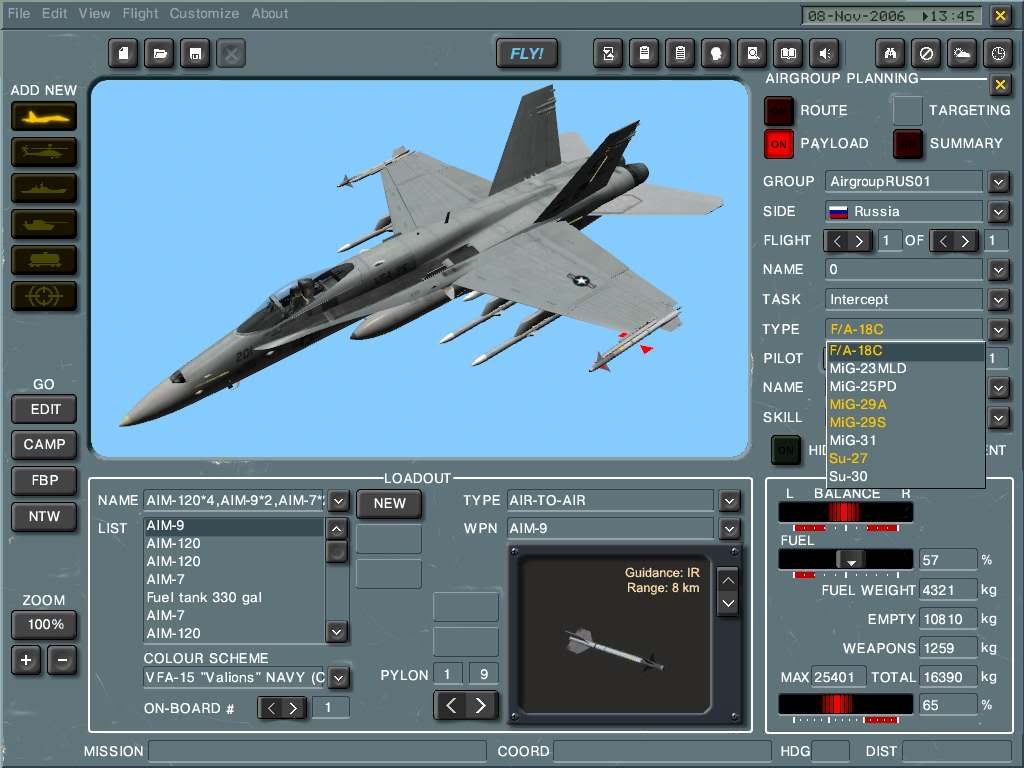Add a new ship unit

pos(43,188)
